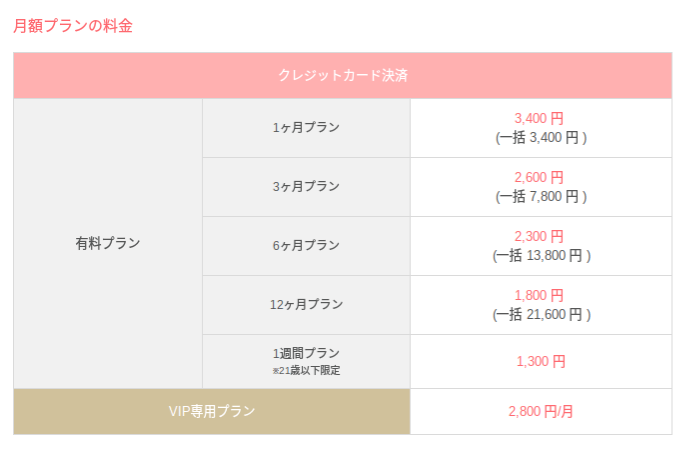688x451 pixels.
Task: Select the 2,600 円 price
Action: 539,178
